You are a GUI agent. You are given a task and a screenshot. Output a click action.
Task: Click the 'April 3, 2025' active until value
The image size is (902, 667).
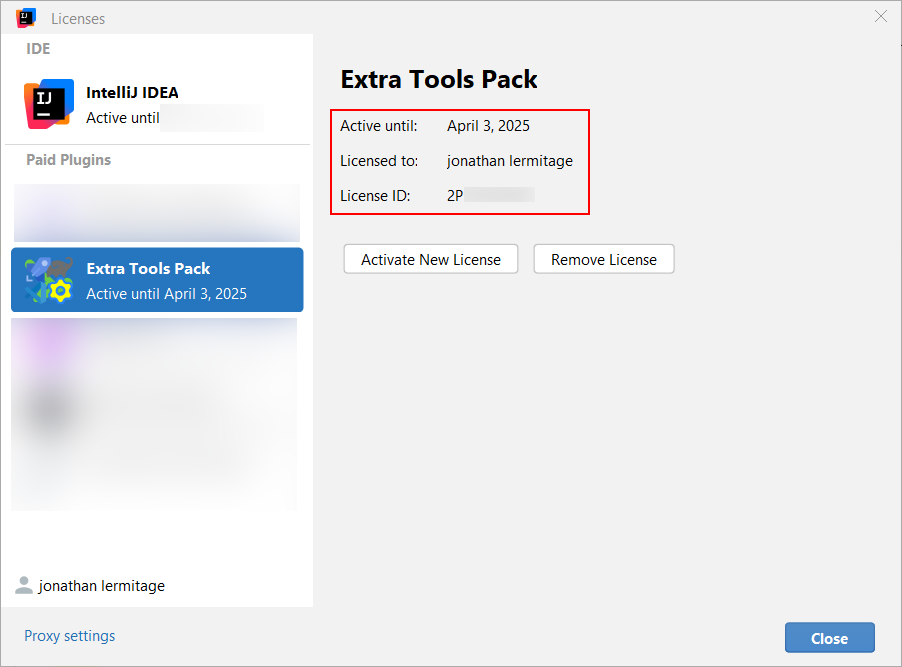488,126
